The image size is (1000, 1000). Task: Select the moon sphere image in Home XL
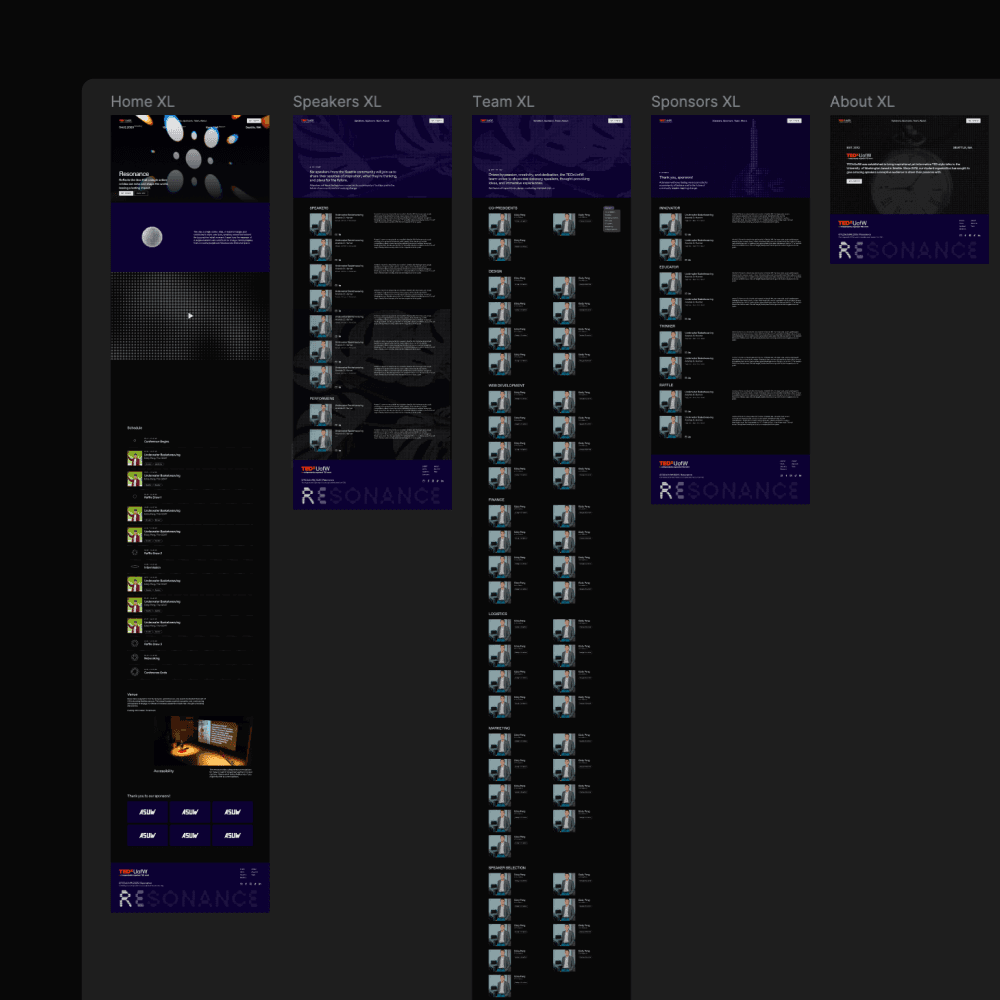coord(152,237)
